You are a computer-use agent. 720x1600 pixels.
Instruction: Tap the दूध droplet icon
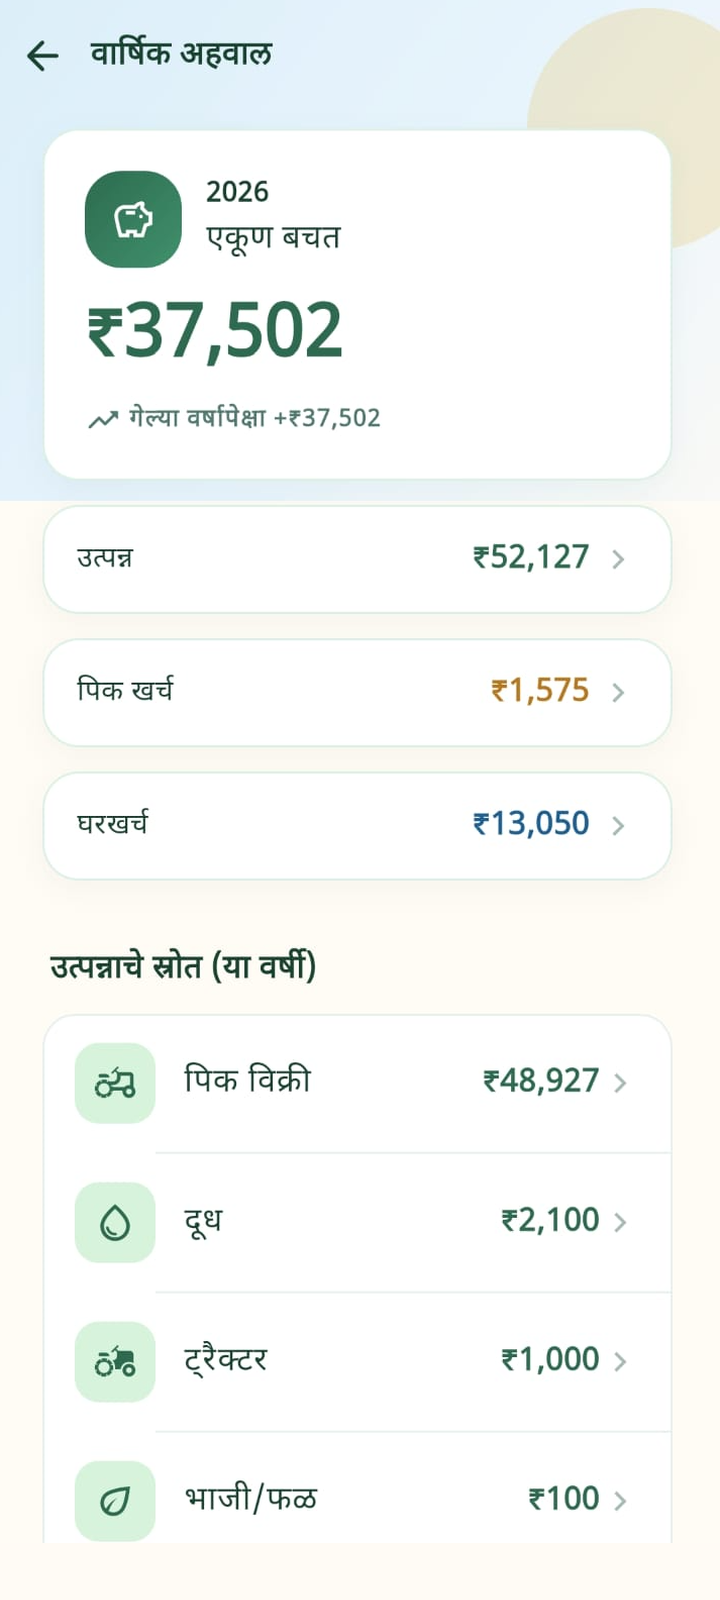115,1222
